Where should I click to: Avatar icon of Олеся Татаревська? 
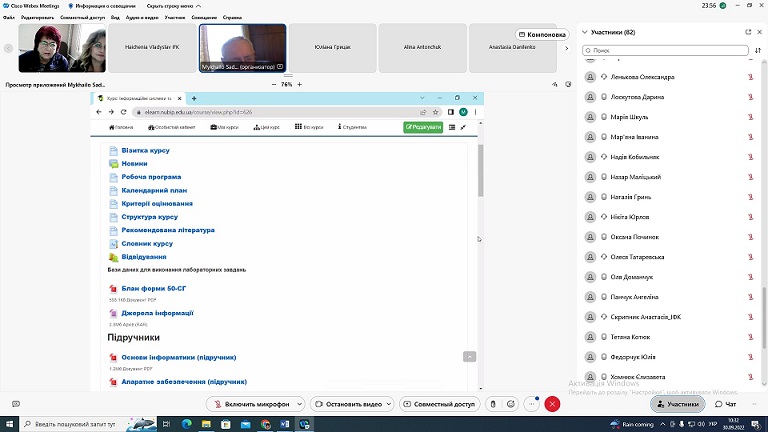coord(590,257)
